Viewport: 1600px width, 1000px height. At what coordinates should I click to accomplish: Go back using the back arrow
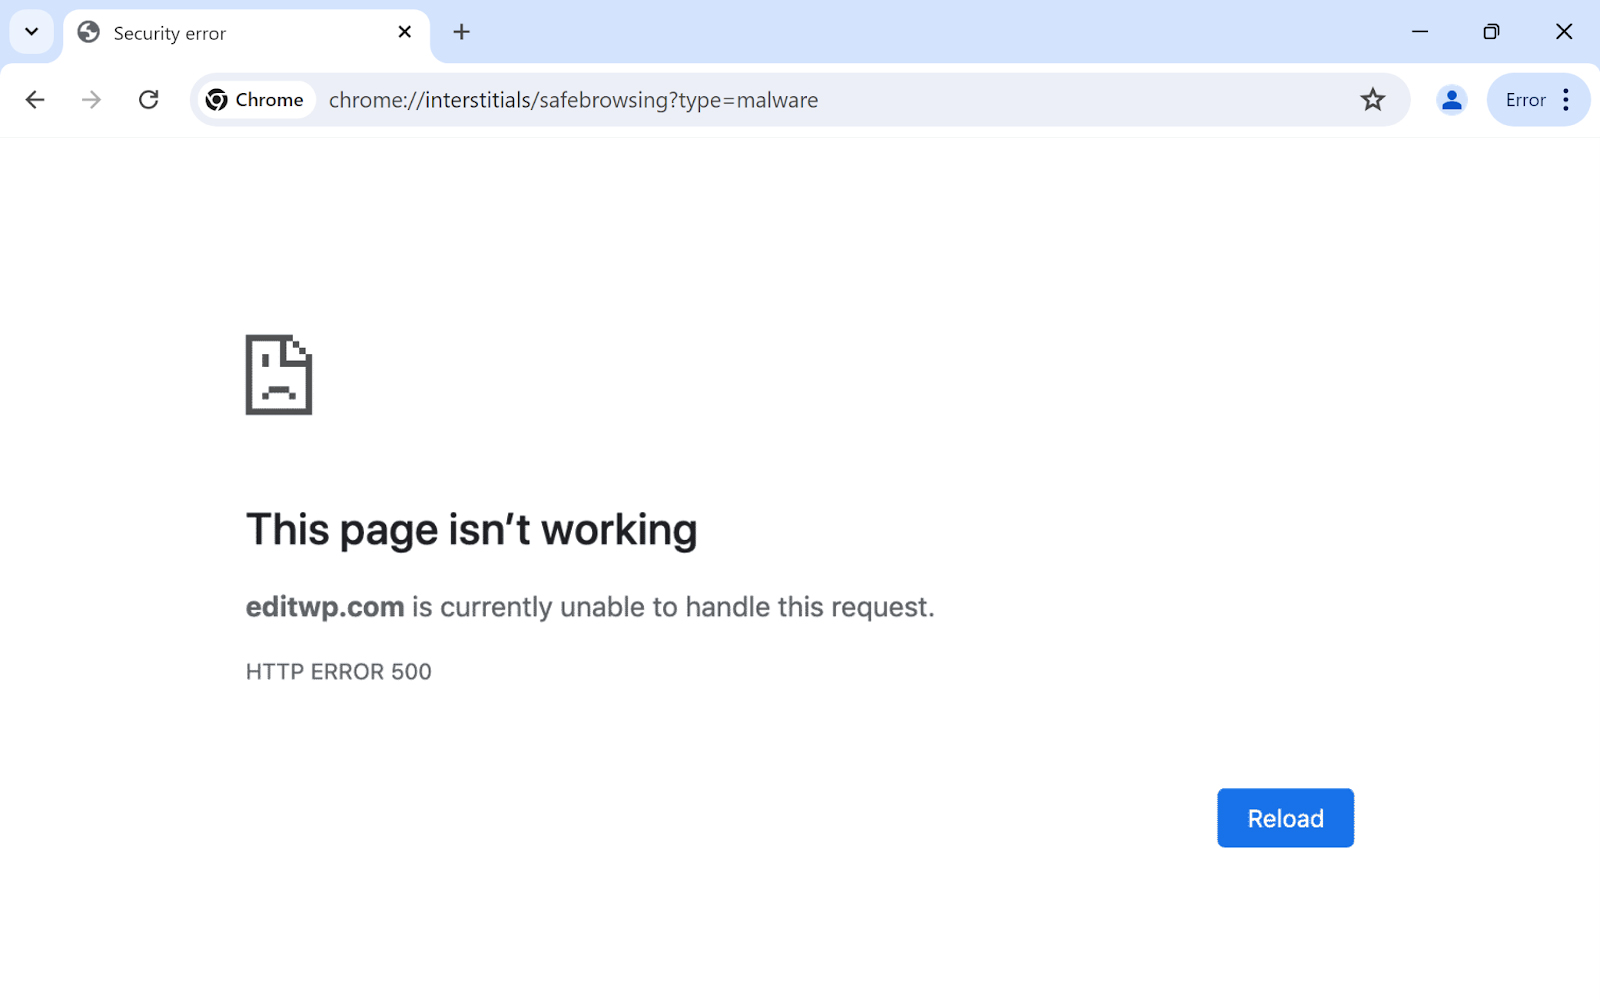tap(35, 100)
